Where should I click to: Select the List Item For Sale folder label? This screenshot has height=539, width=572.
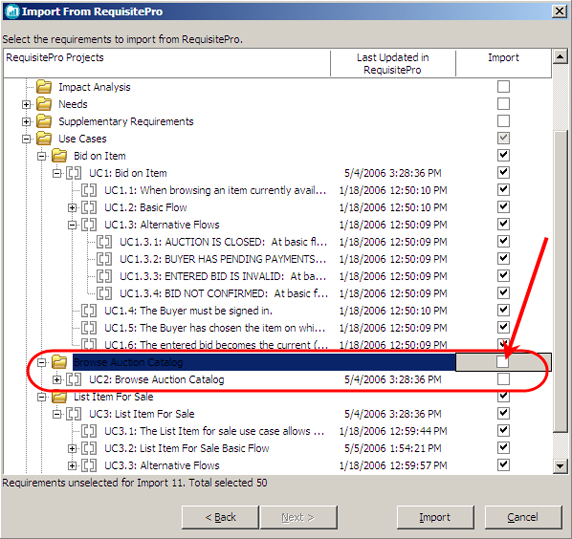pyautogui.click(x=113, y=397)
